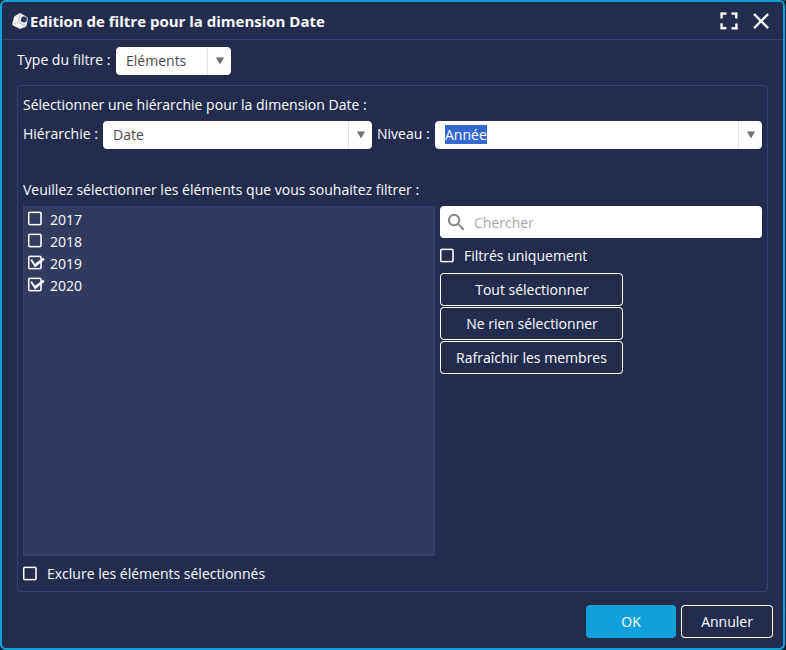
Task: Click the Niveau field showing 'Année'
Action: point(590,135)
